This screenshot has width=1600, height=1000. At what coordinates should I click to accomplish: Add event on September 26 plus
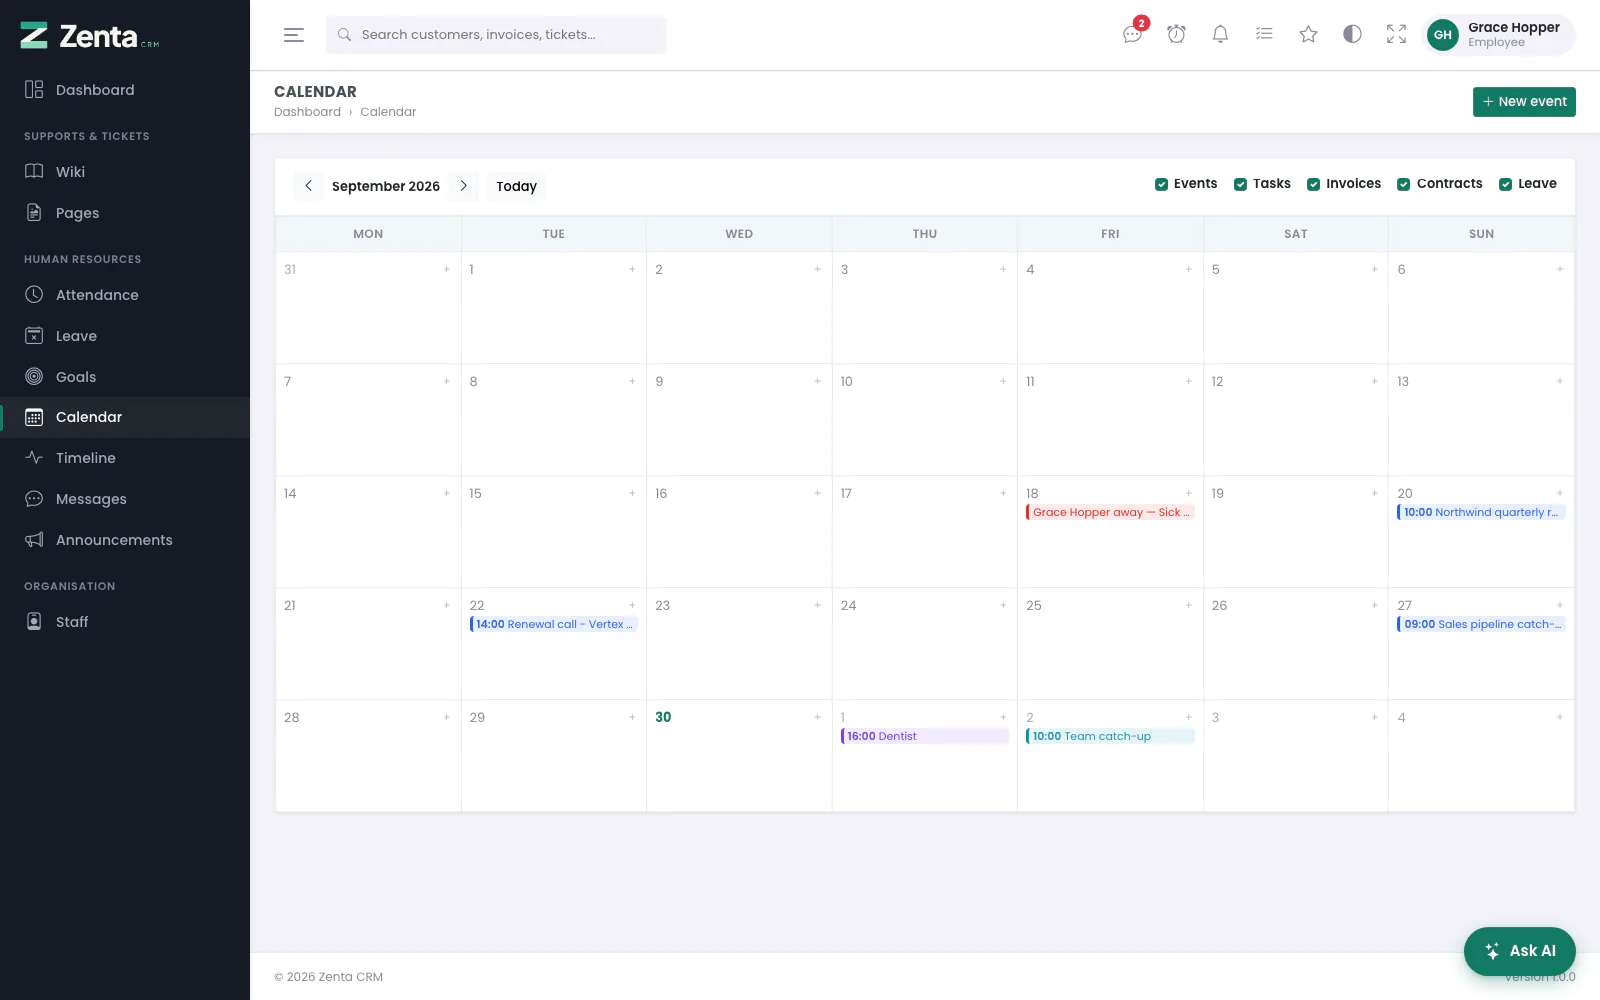1374,605
